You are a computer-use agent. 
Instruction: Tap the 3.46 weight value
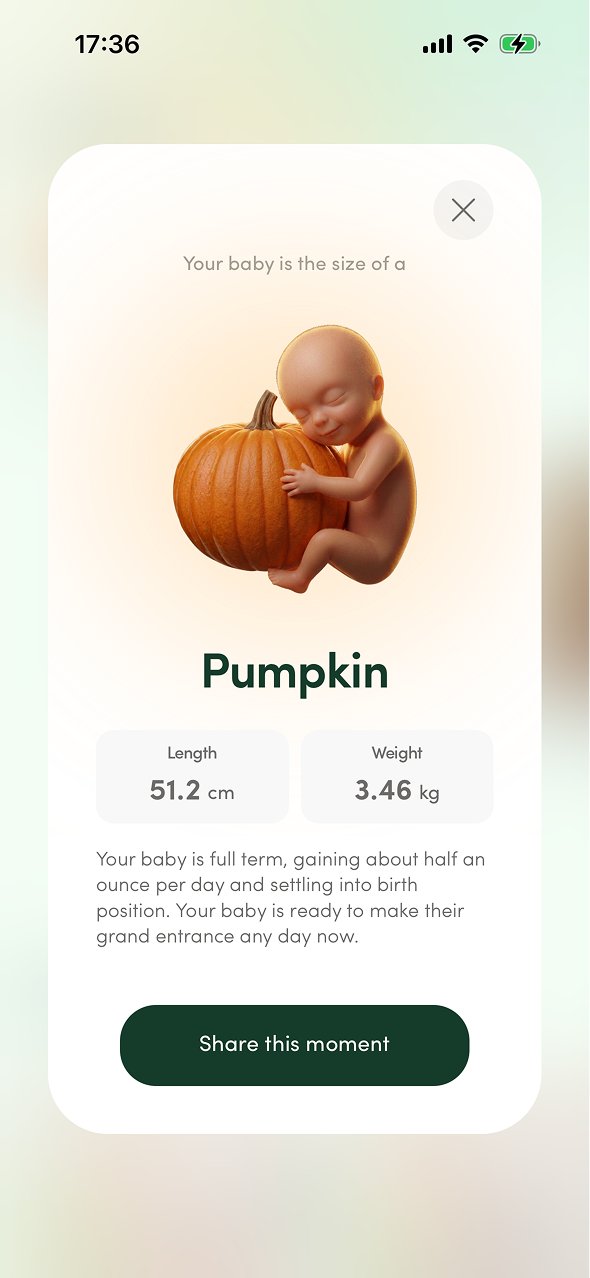(x=383, y=790)
